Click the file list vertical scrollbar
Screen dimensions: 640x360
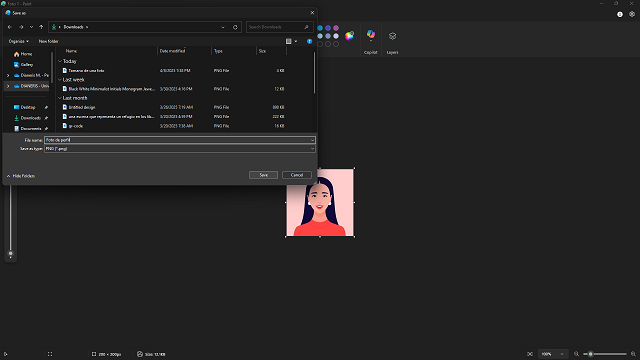(x=314, y=73)
